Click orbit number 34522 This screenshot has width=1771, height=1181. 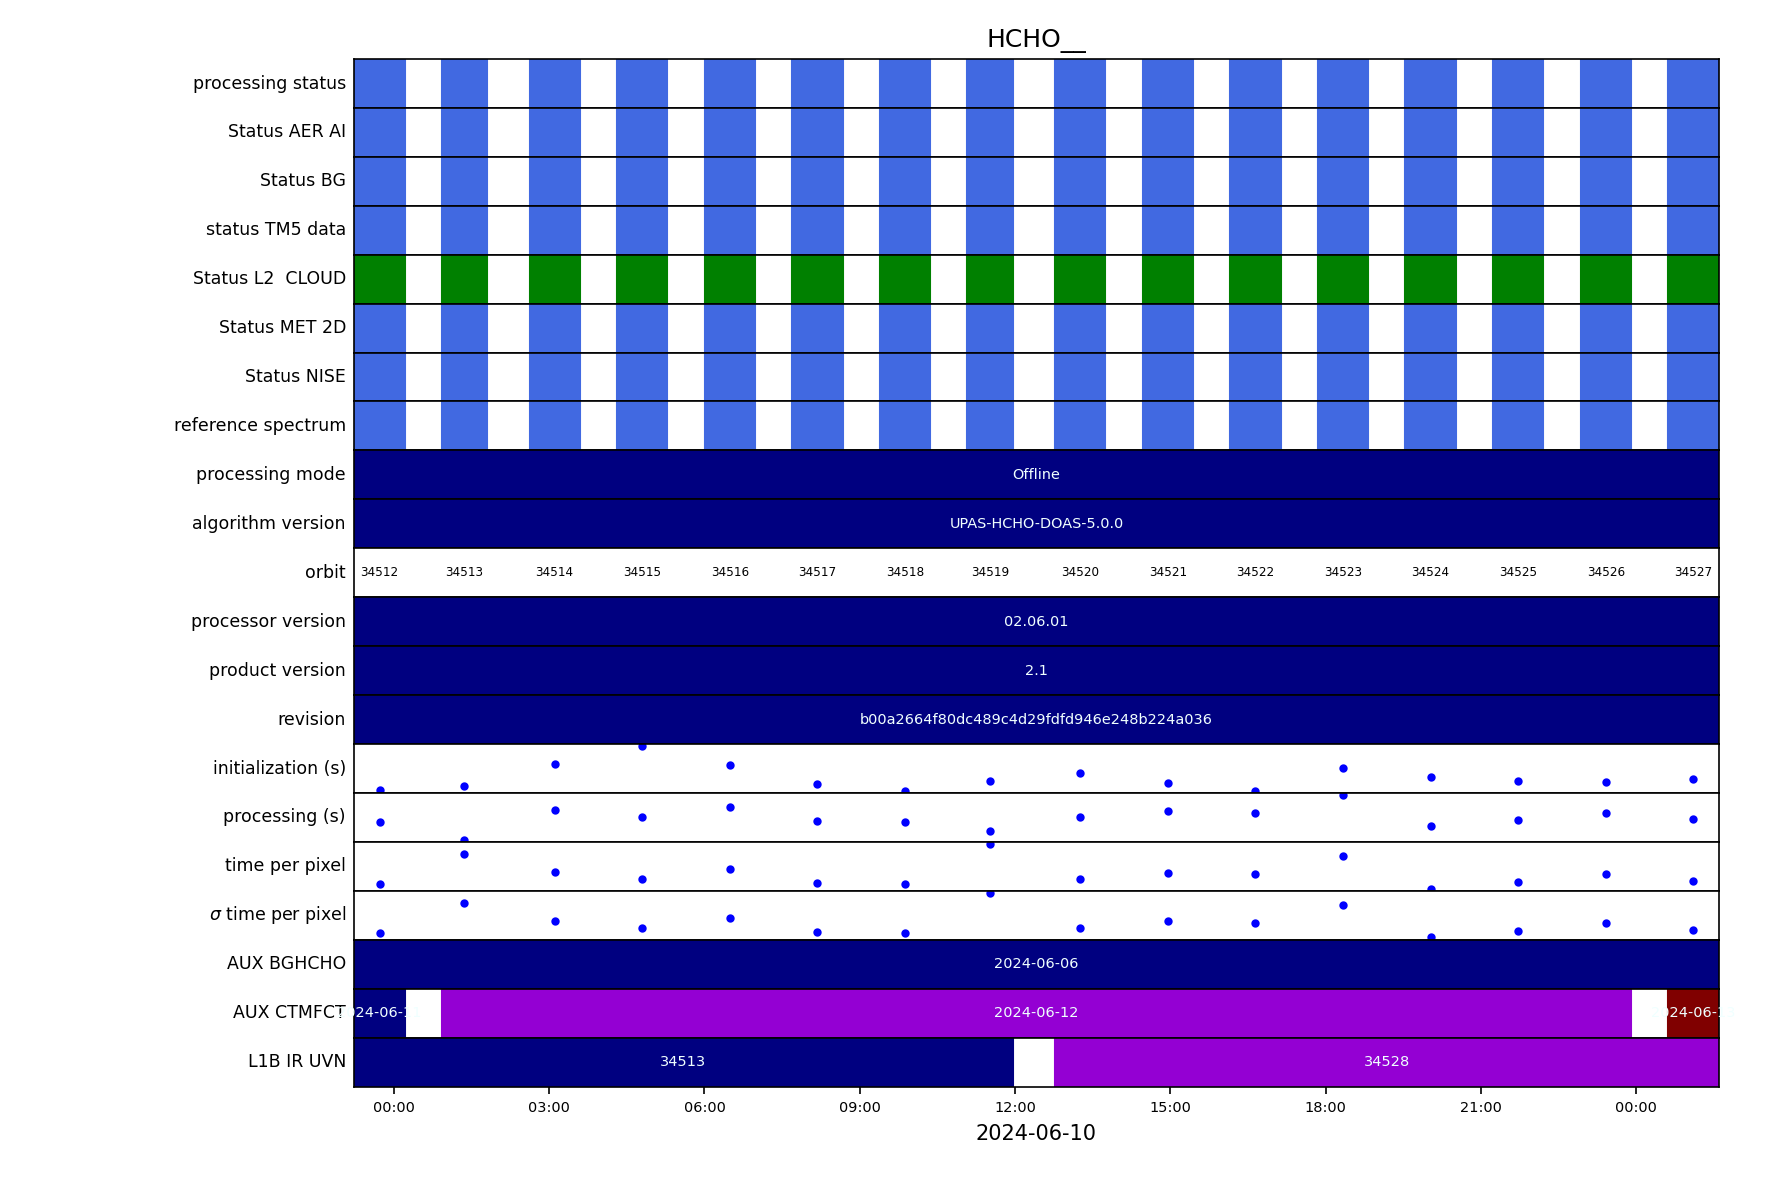(1255, 573)
